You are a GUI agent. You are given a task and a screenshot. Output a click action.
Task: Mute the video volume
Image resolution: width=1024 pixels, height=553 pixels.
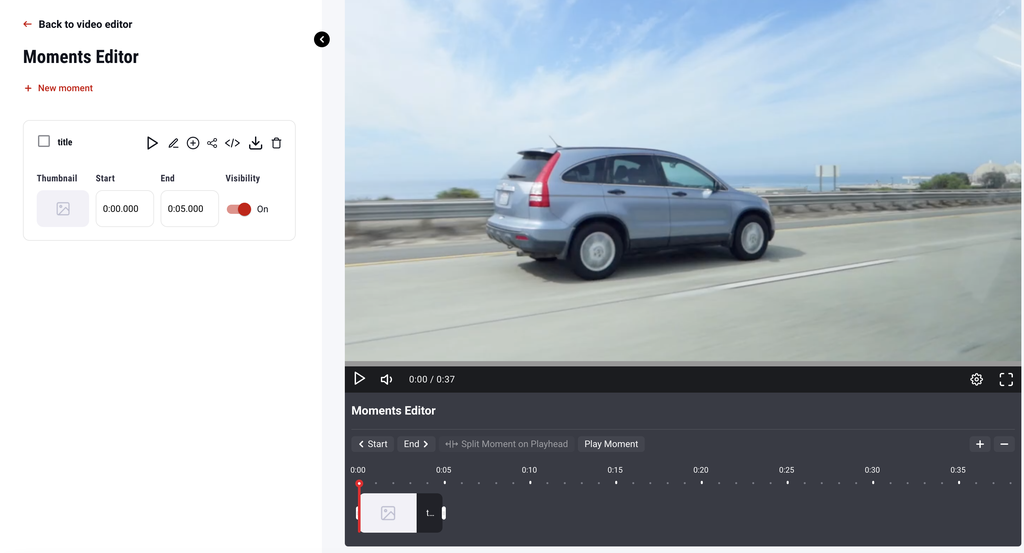click(386, 379)
